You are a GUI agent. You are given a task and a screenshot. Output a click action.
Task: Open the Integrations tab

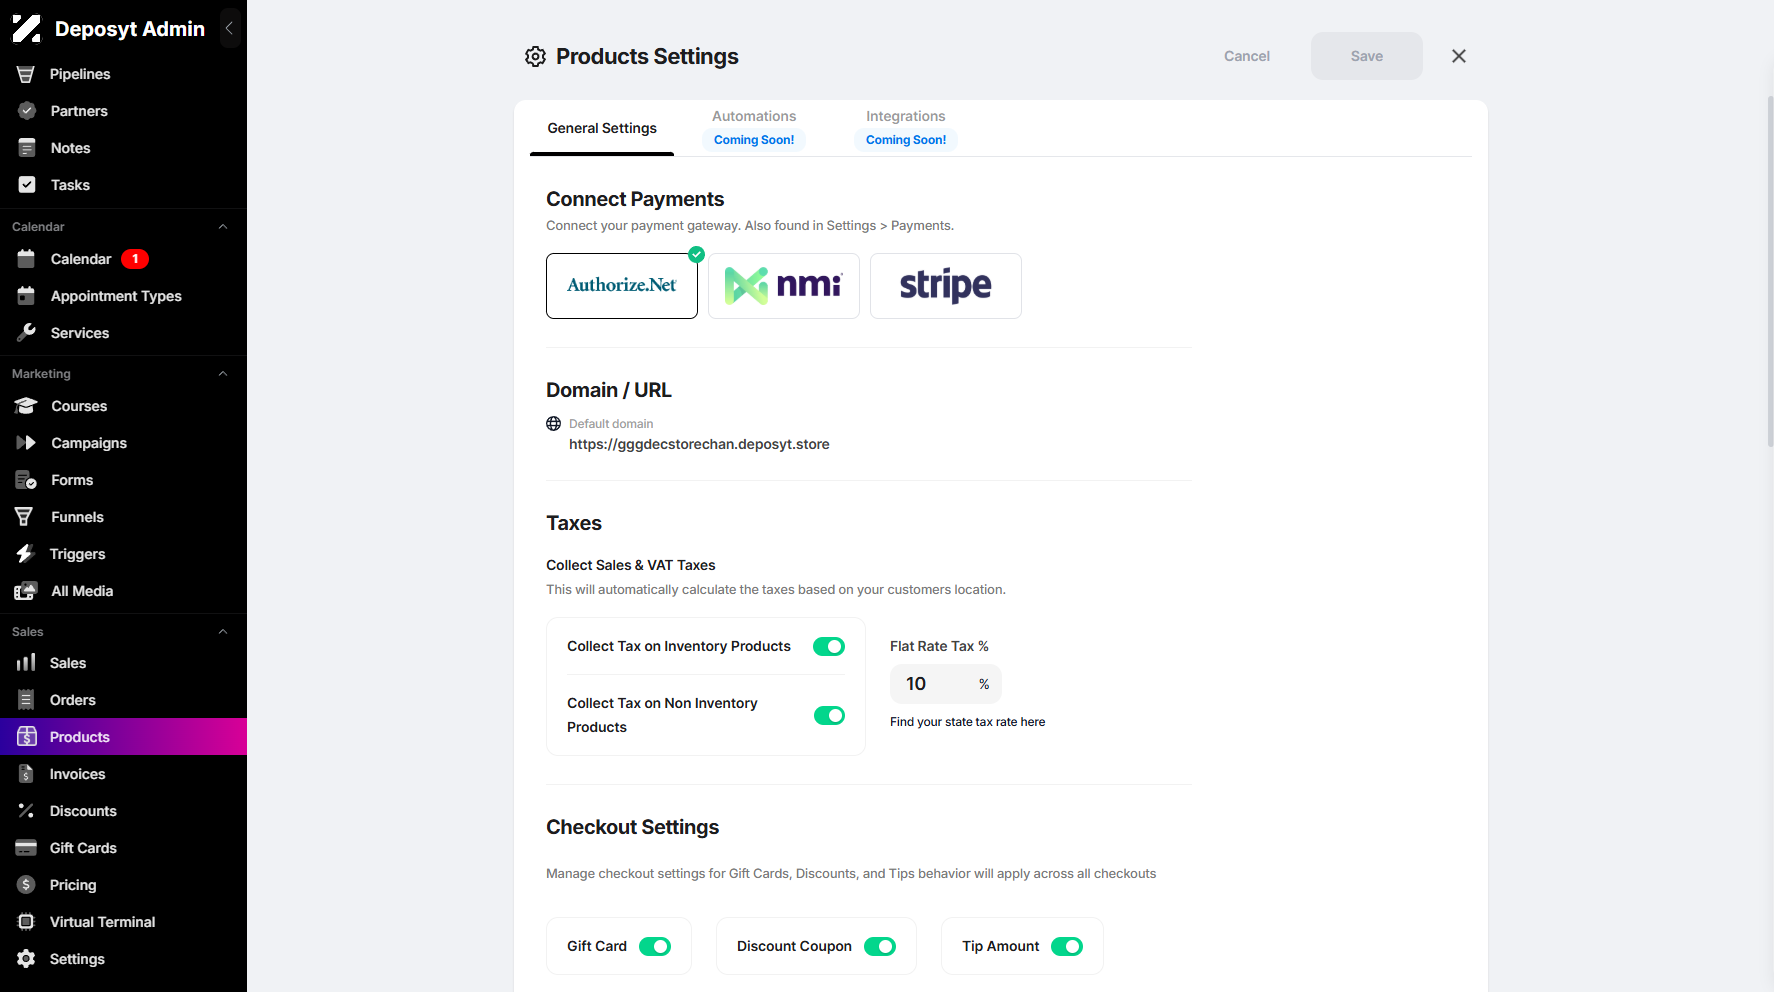tap(906, 128)
